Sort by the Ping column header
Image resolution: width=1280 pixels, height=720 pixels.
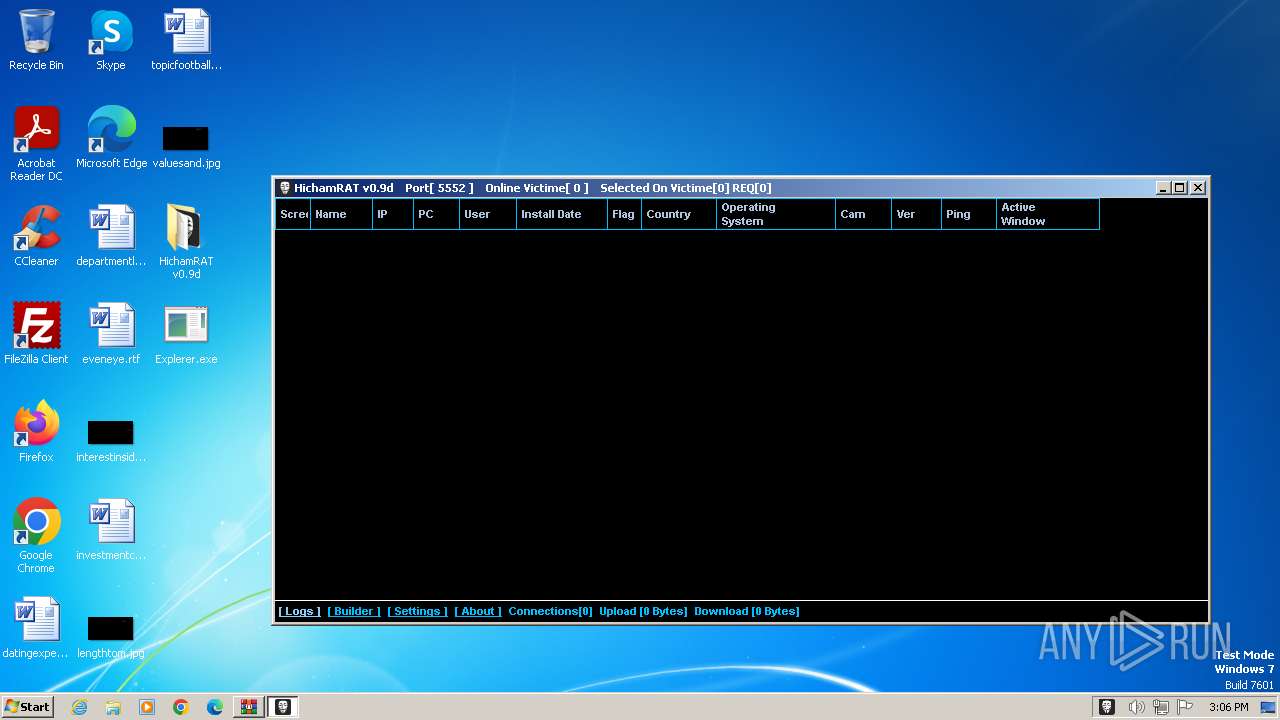[968, 214]
